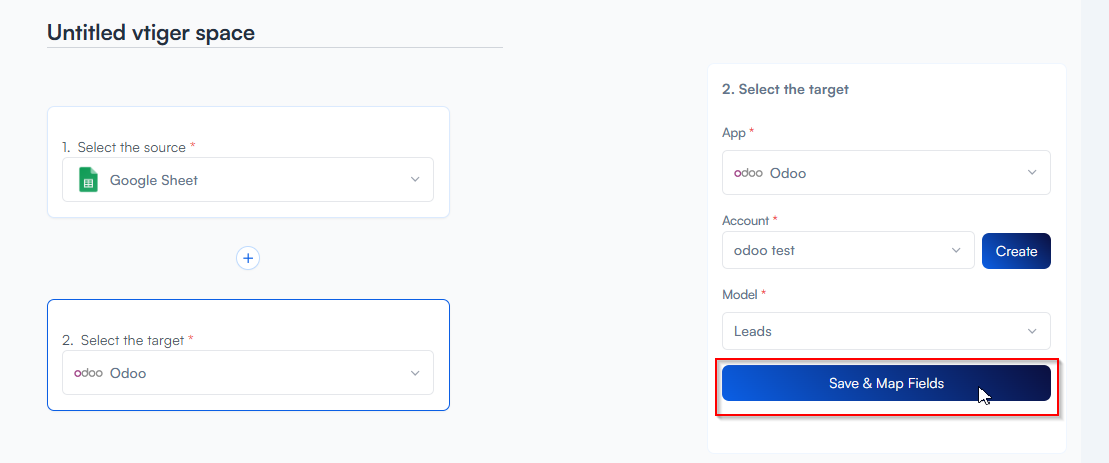Select the 'odoo test' account value
Image resolution: width=1109 pixels, height=463 pixels.
tap(764, 250)
